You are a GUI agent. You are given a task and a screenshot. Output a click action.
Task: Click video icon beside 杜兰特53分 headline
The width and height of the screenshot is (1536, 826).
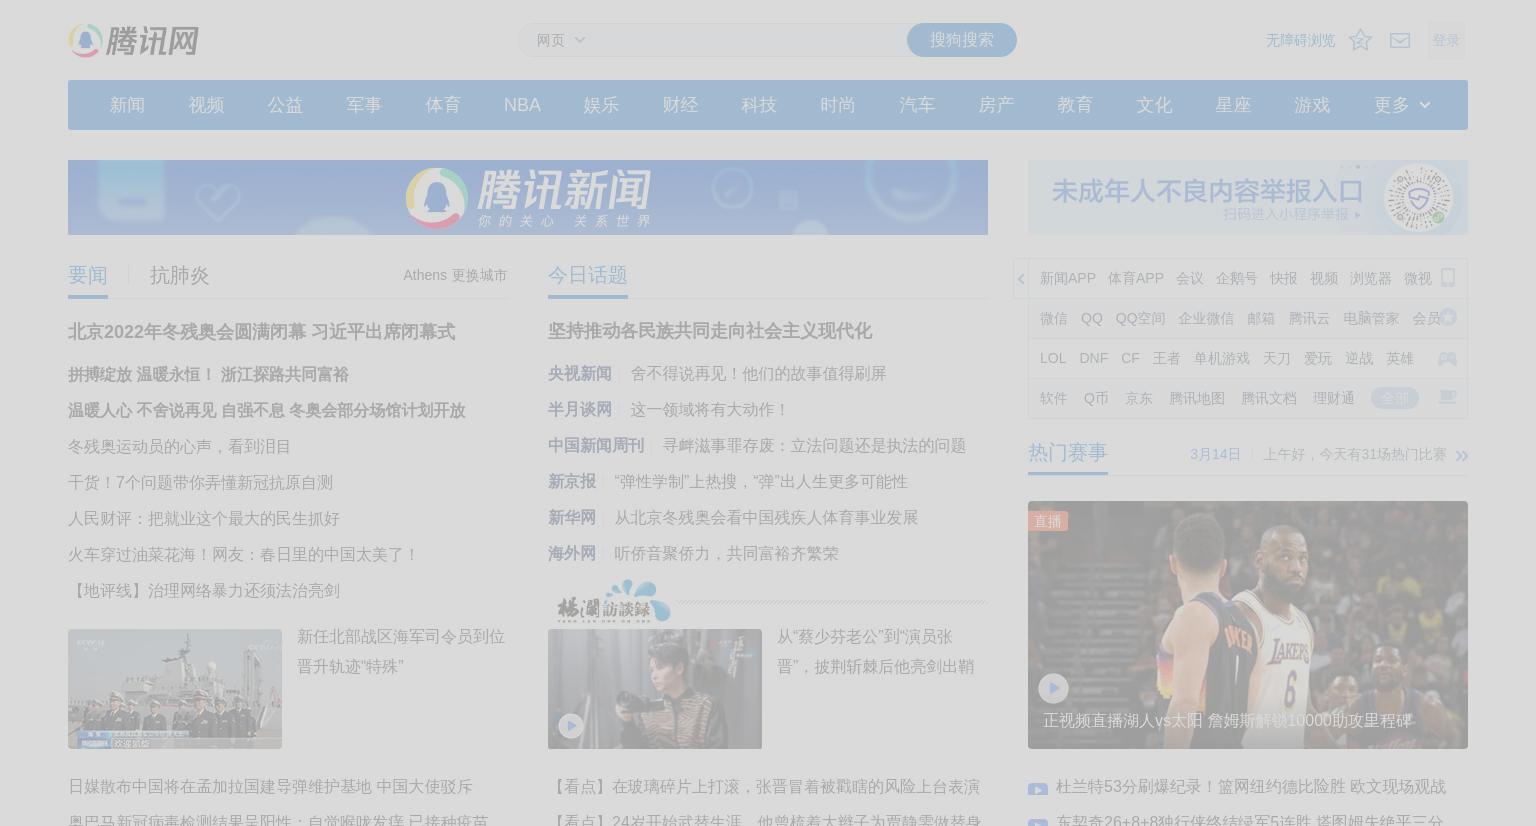(1037, 789)
